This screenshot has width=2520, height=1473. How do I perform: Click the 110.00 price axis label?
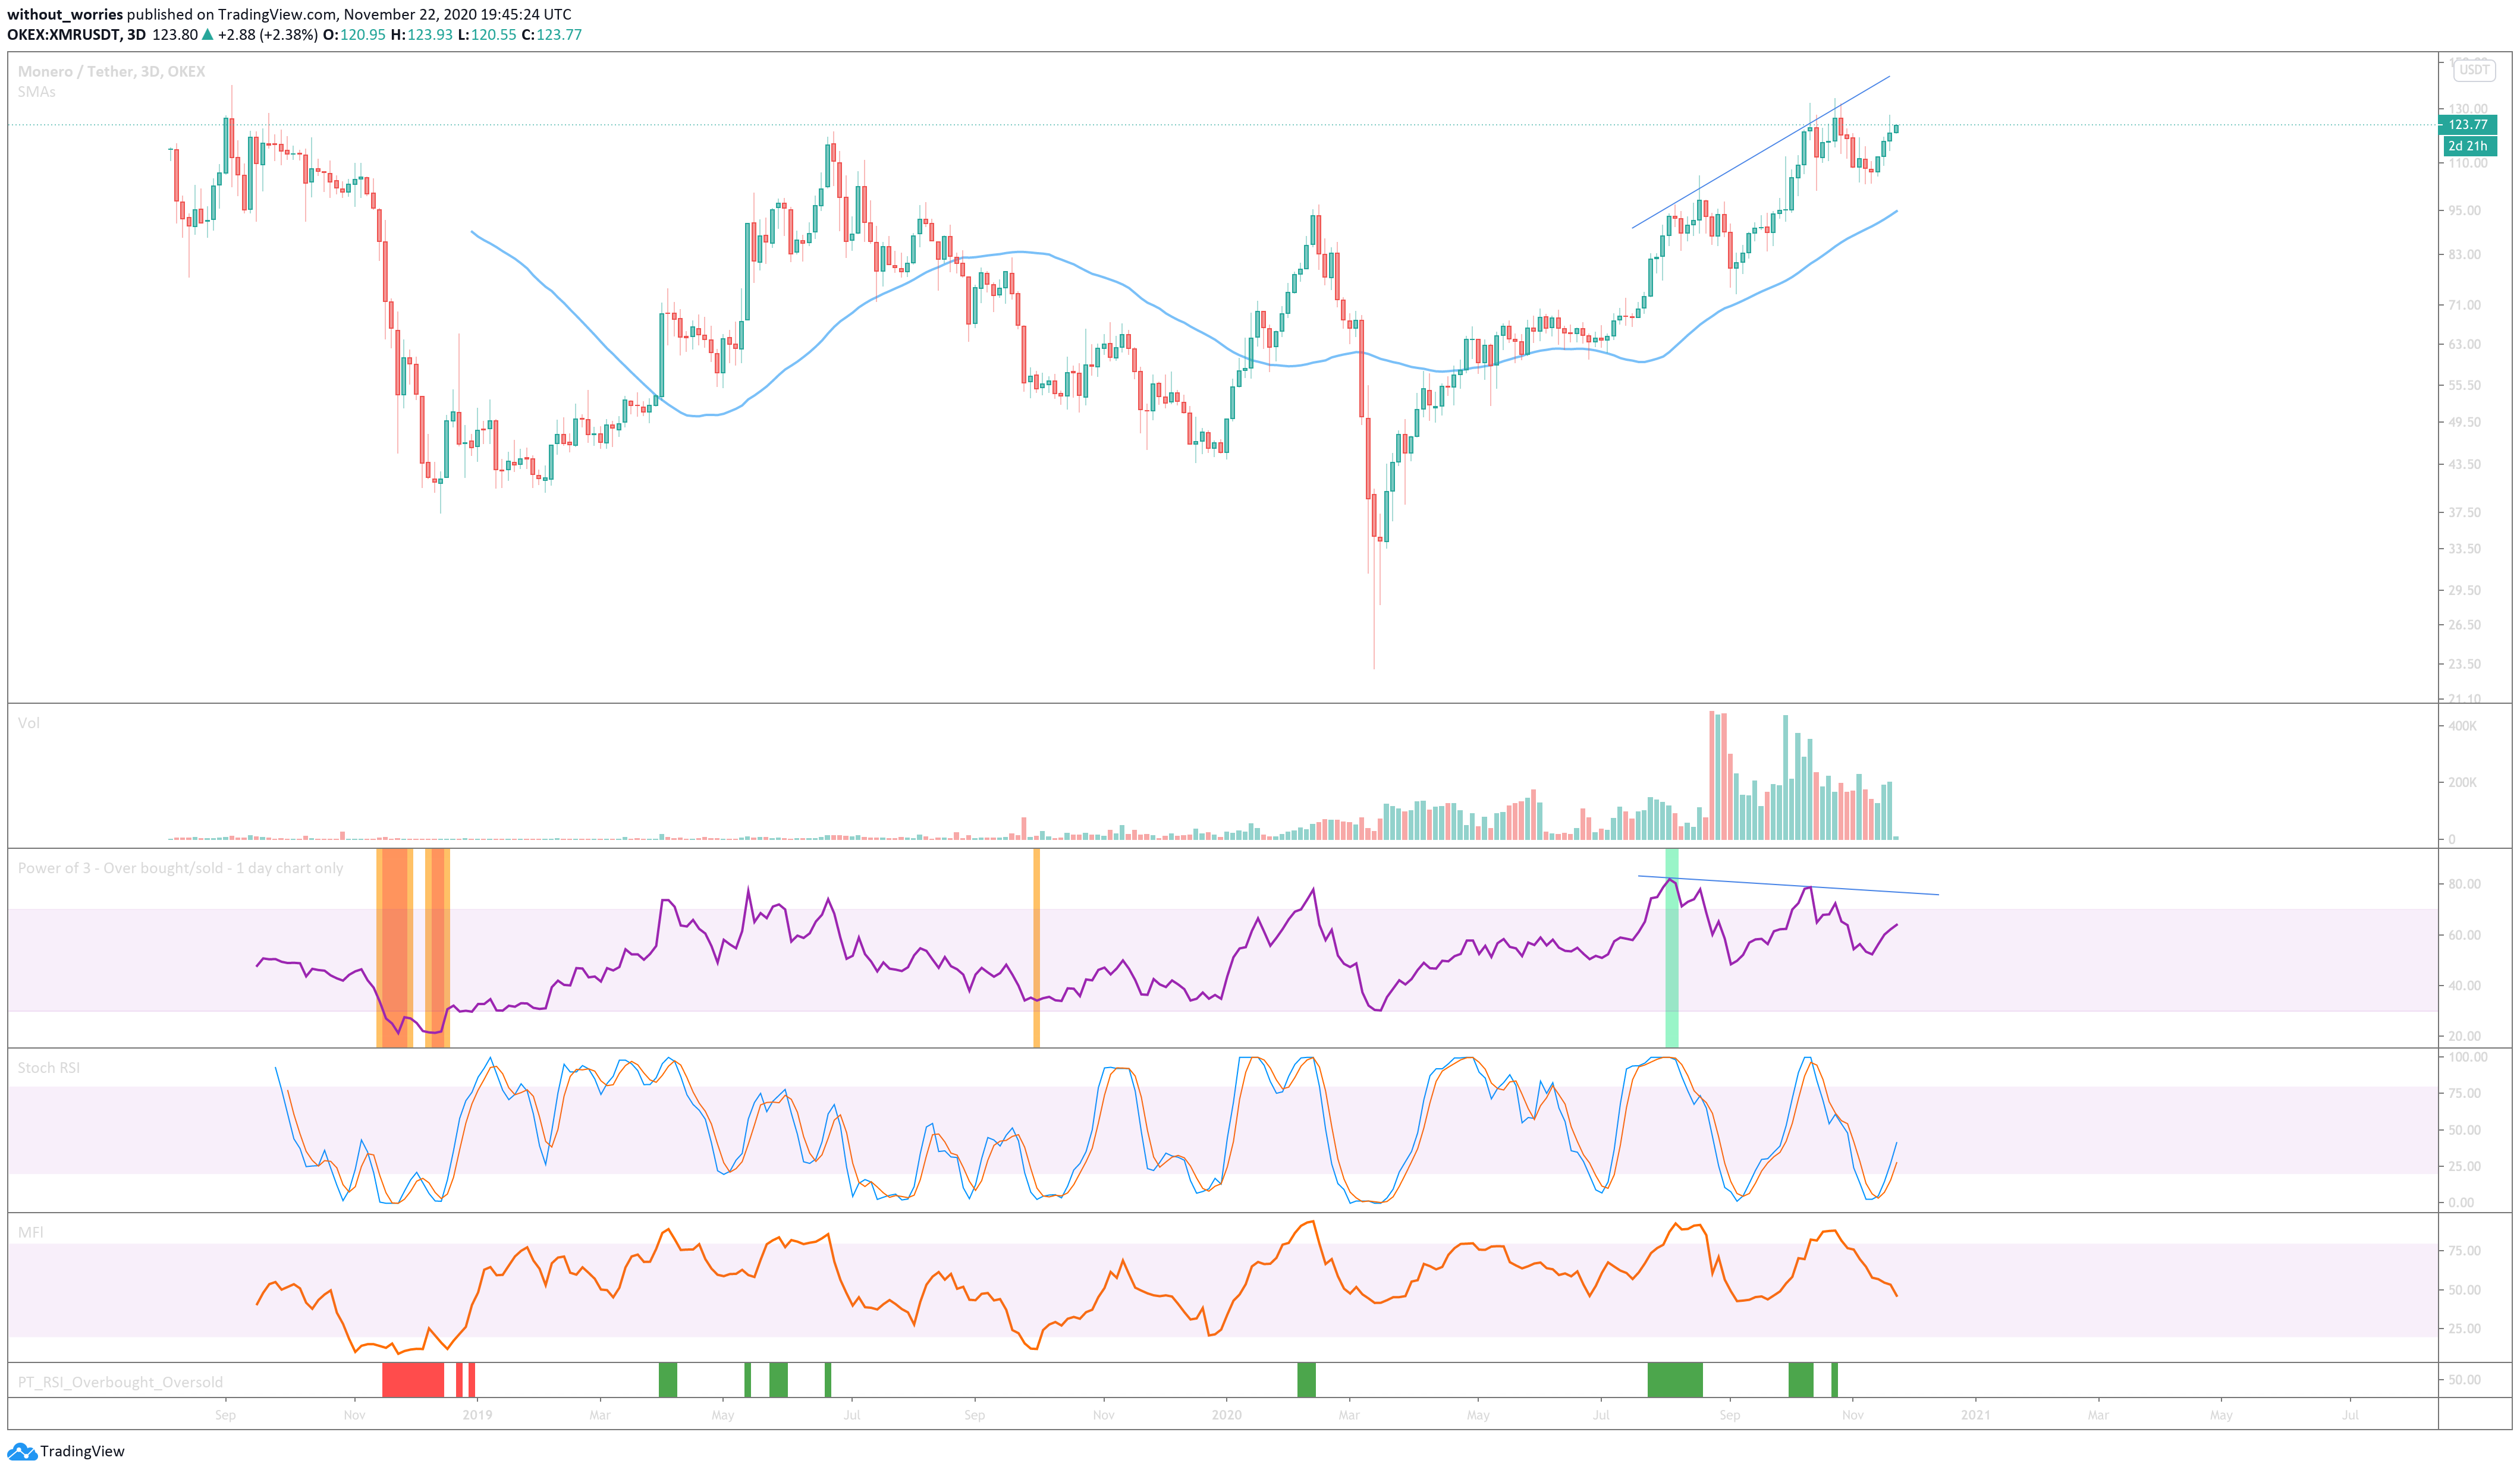(x=2467, y=163)
